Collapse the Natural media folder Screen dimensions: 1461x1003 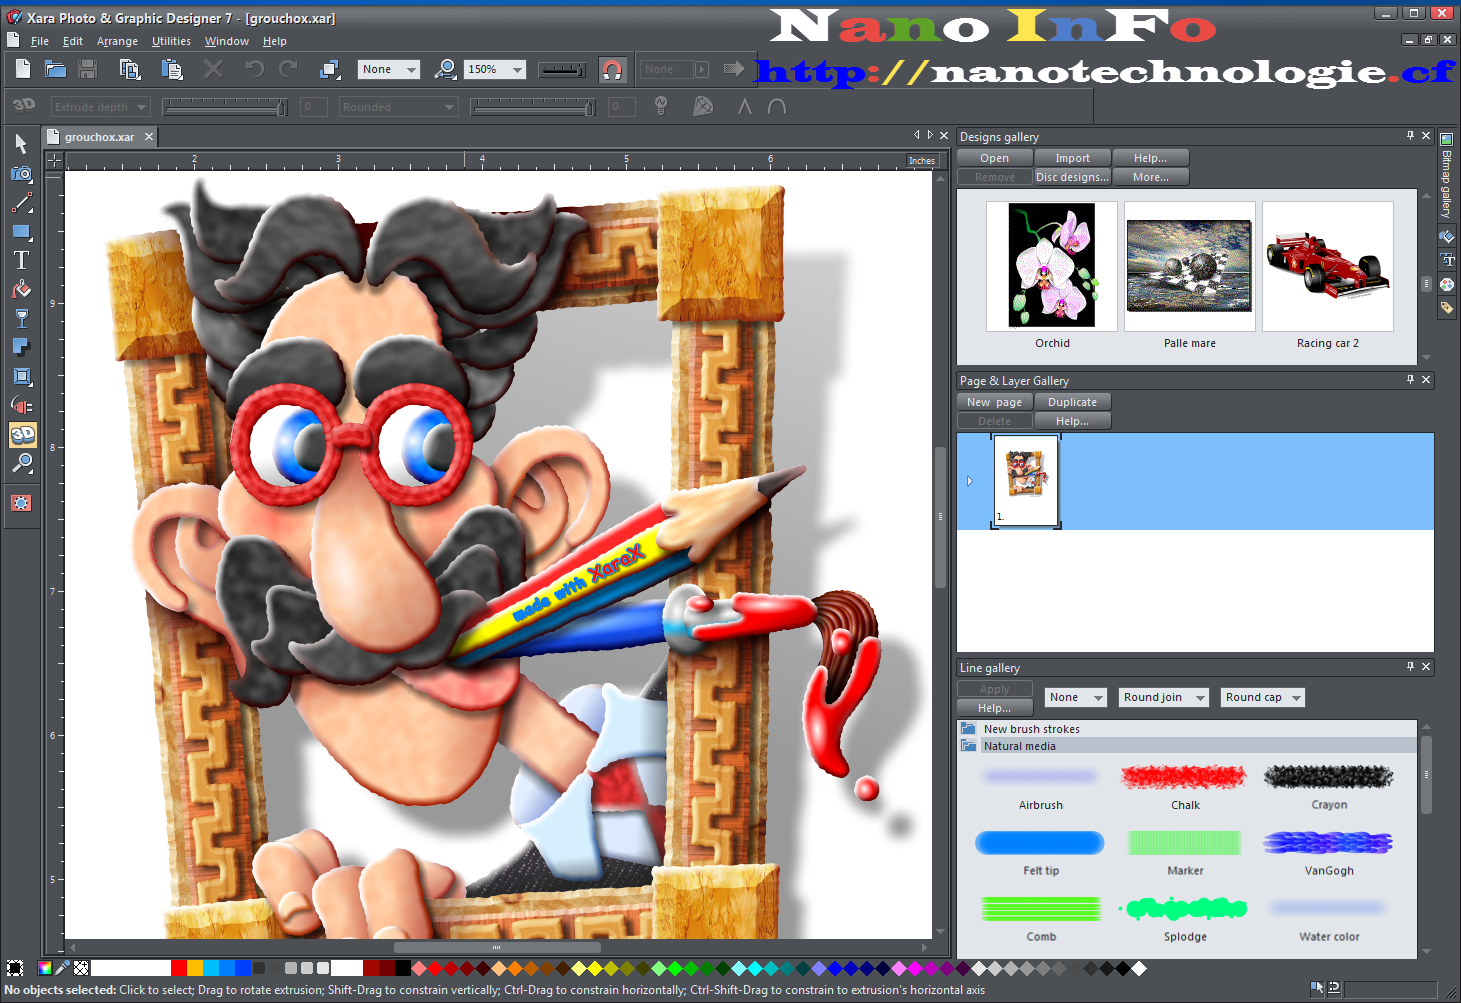968,746
